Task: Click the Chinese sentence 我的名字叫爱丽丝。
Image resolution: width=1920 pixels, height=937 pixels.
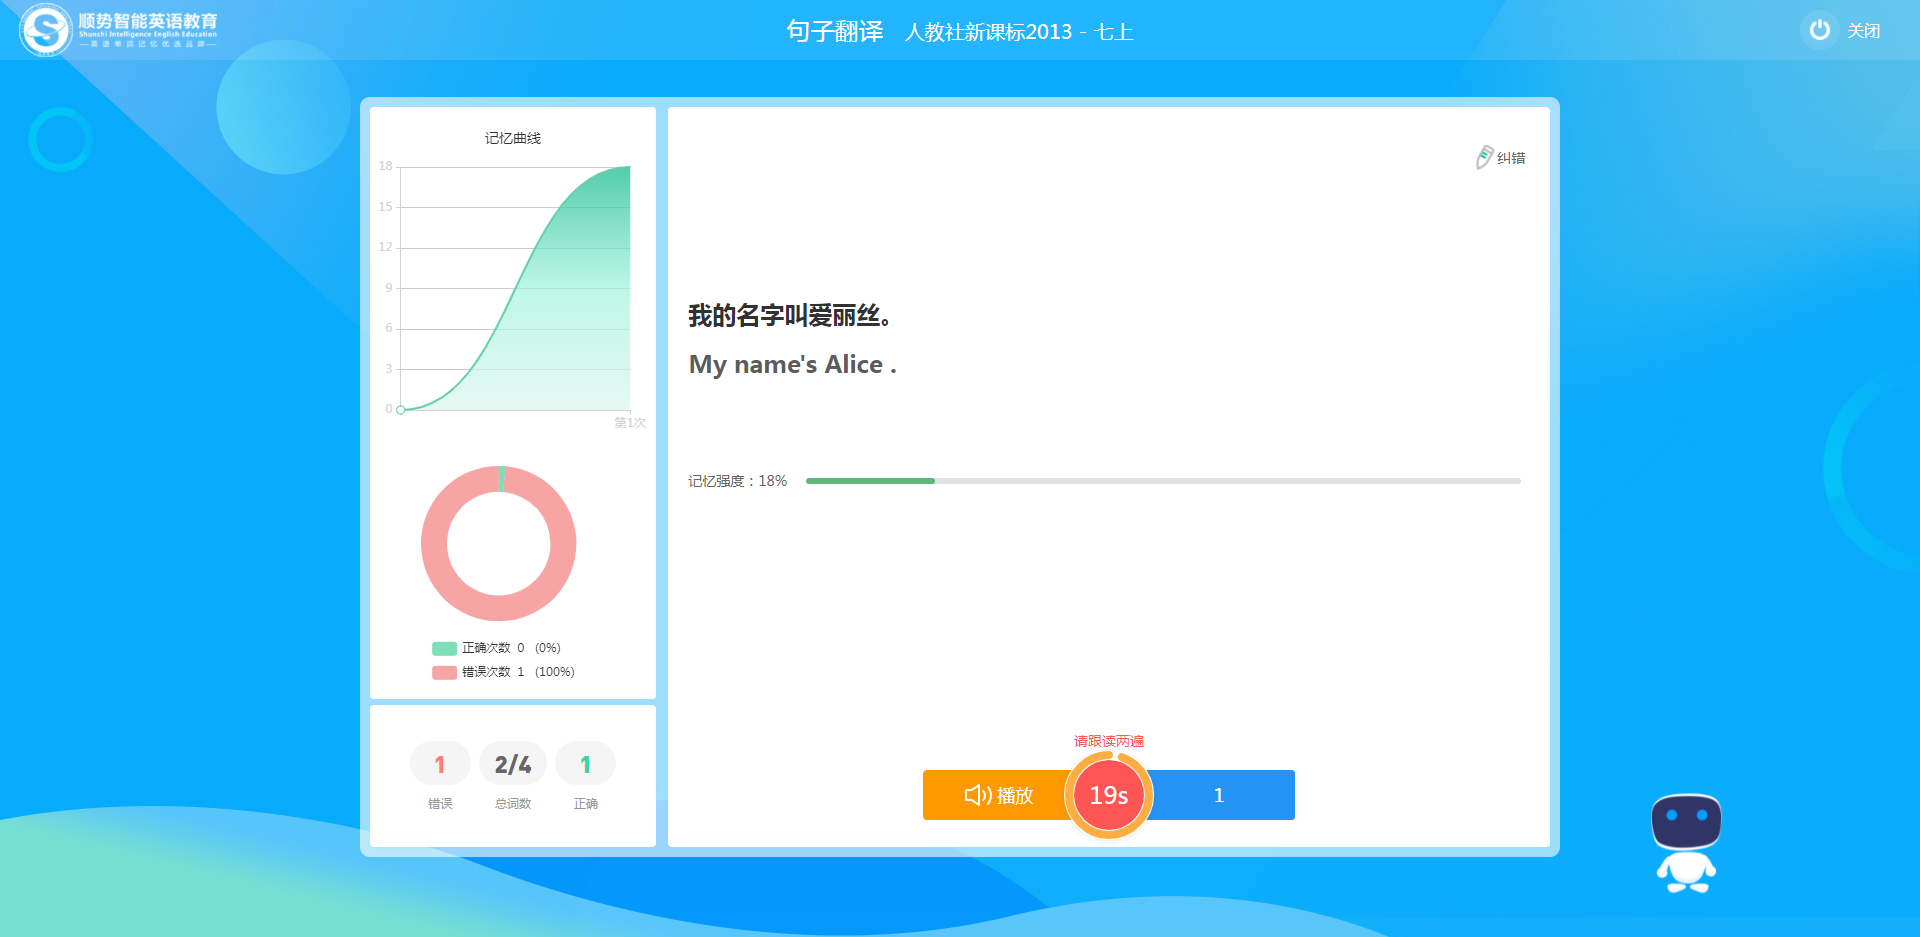Action: point(790,316)
